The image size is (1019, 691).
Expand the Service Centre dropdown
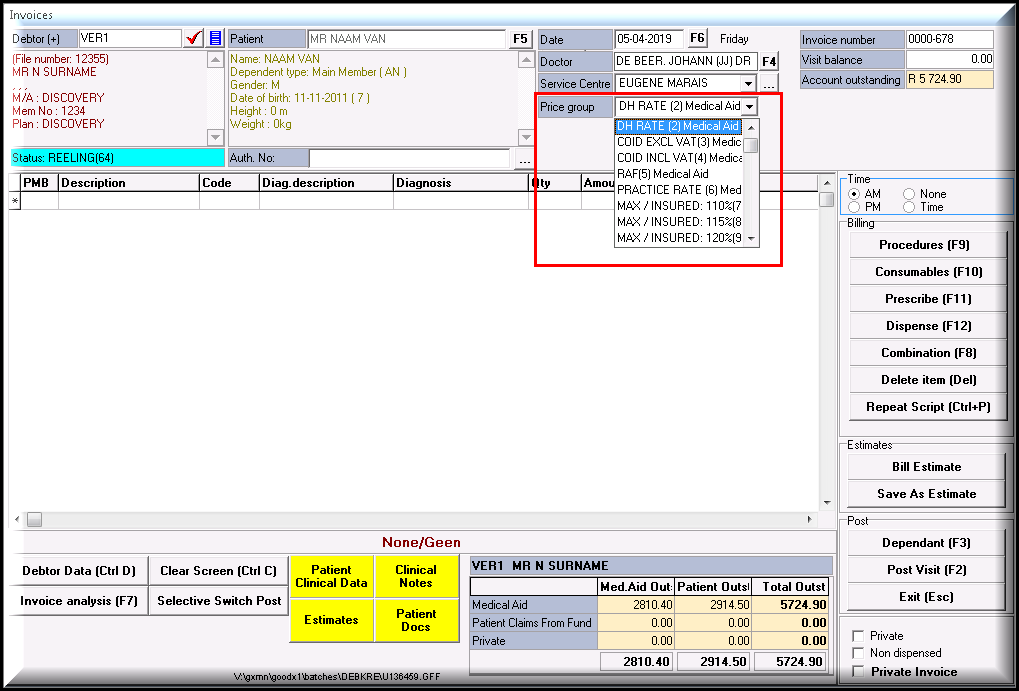pos(747,84)
